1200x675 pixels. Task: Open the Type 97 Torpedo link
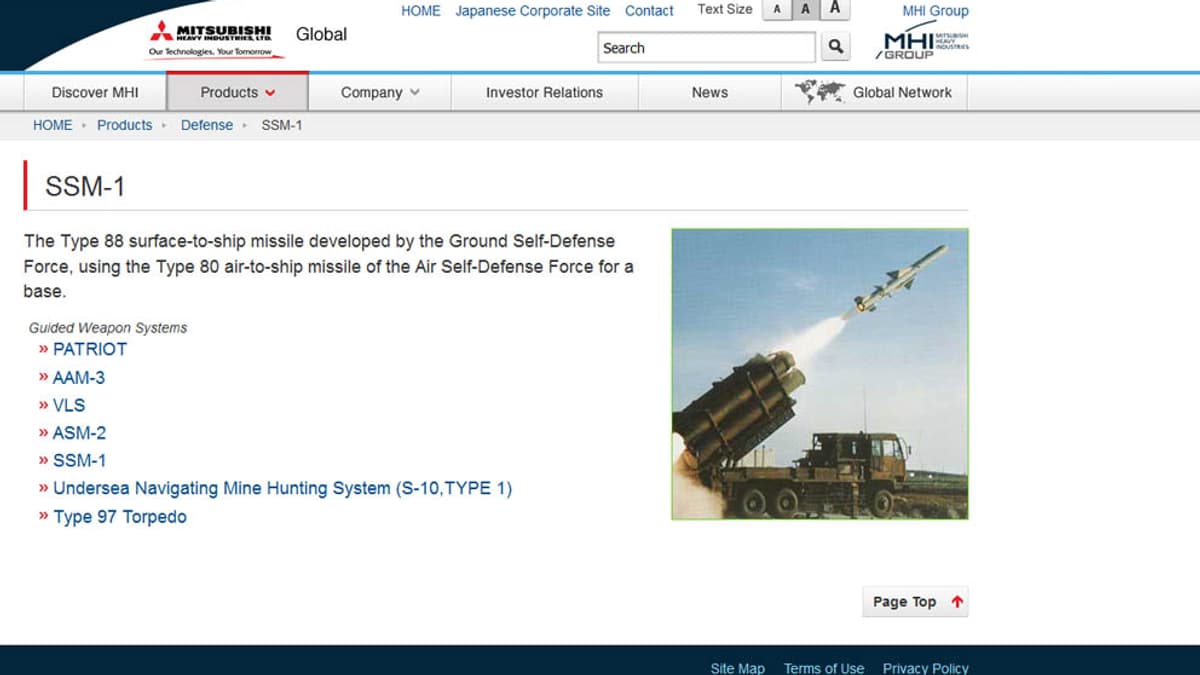click(120, 517)
